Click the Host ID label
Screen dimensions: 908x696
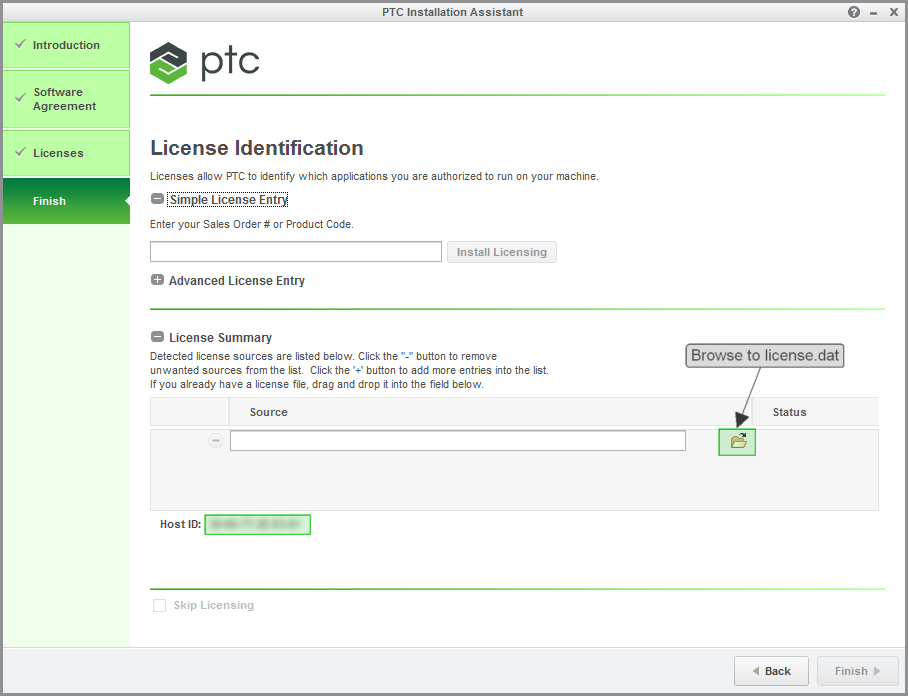tap(180, 525)
